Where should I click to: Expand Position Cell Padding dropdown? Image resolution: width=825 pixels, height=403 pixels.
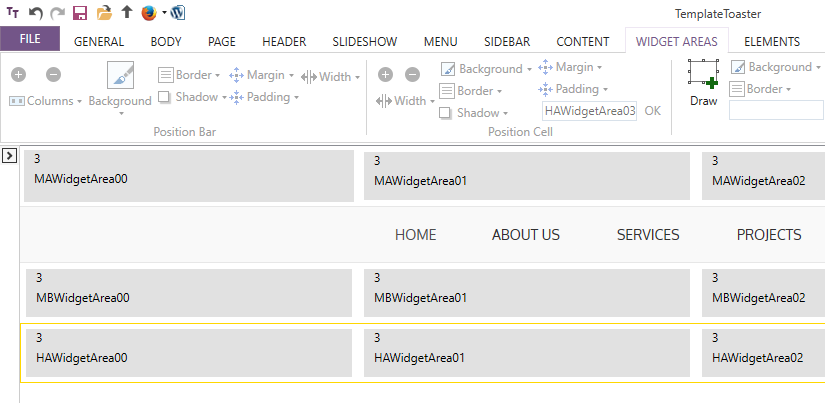(571, 89)
